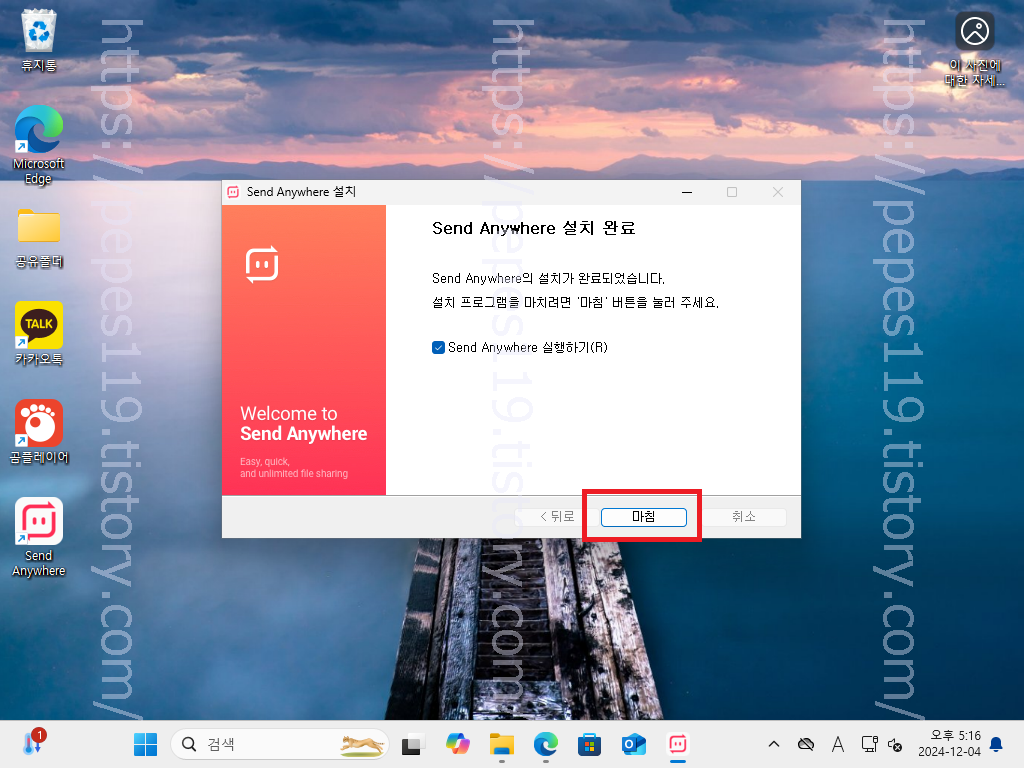Image resolution: width=1024 pixels, height=768 pixels.
Task: Open Microsoft Store from the taskbar
Action: point(589,744)
